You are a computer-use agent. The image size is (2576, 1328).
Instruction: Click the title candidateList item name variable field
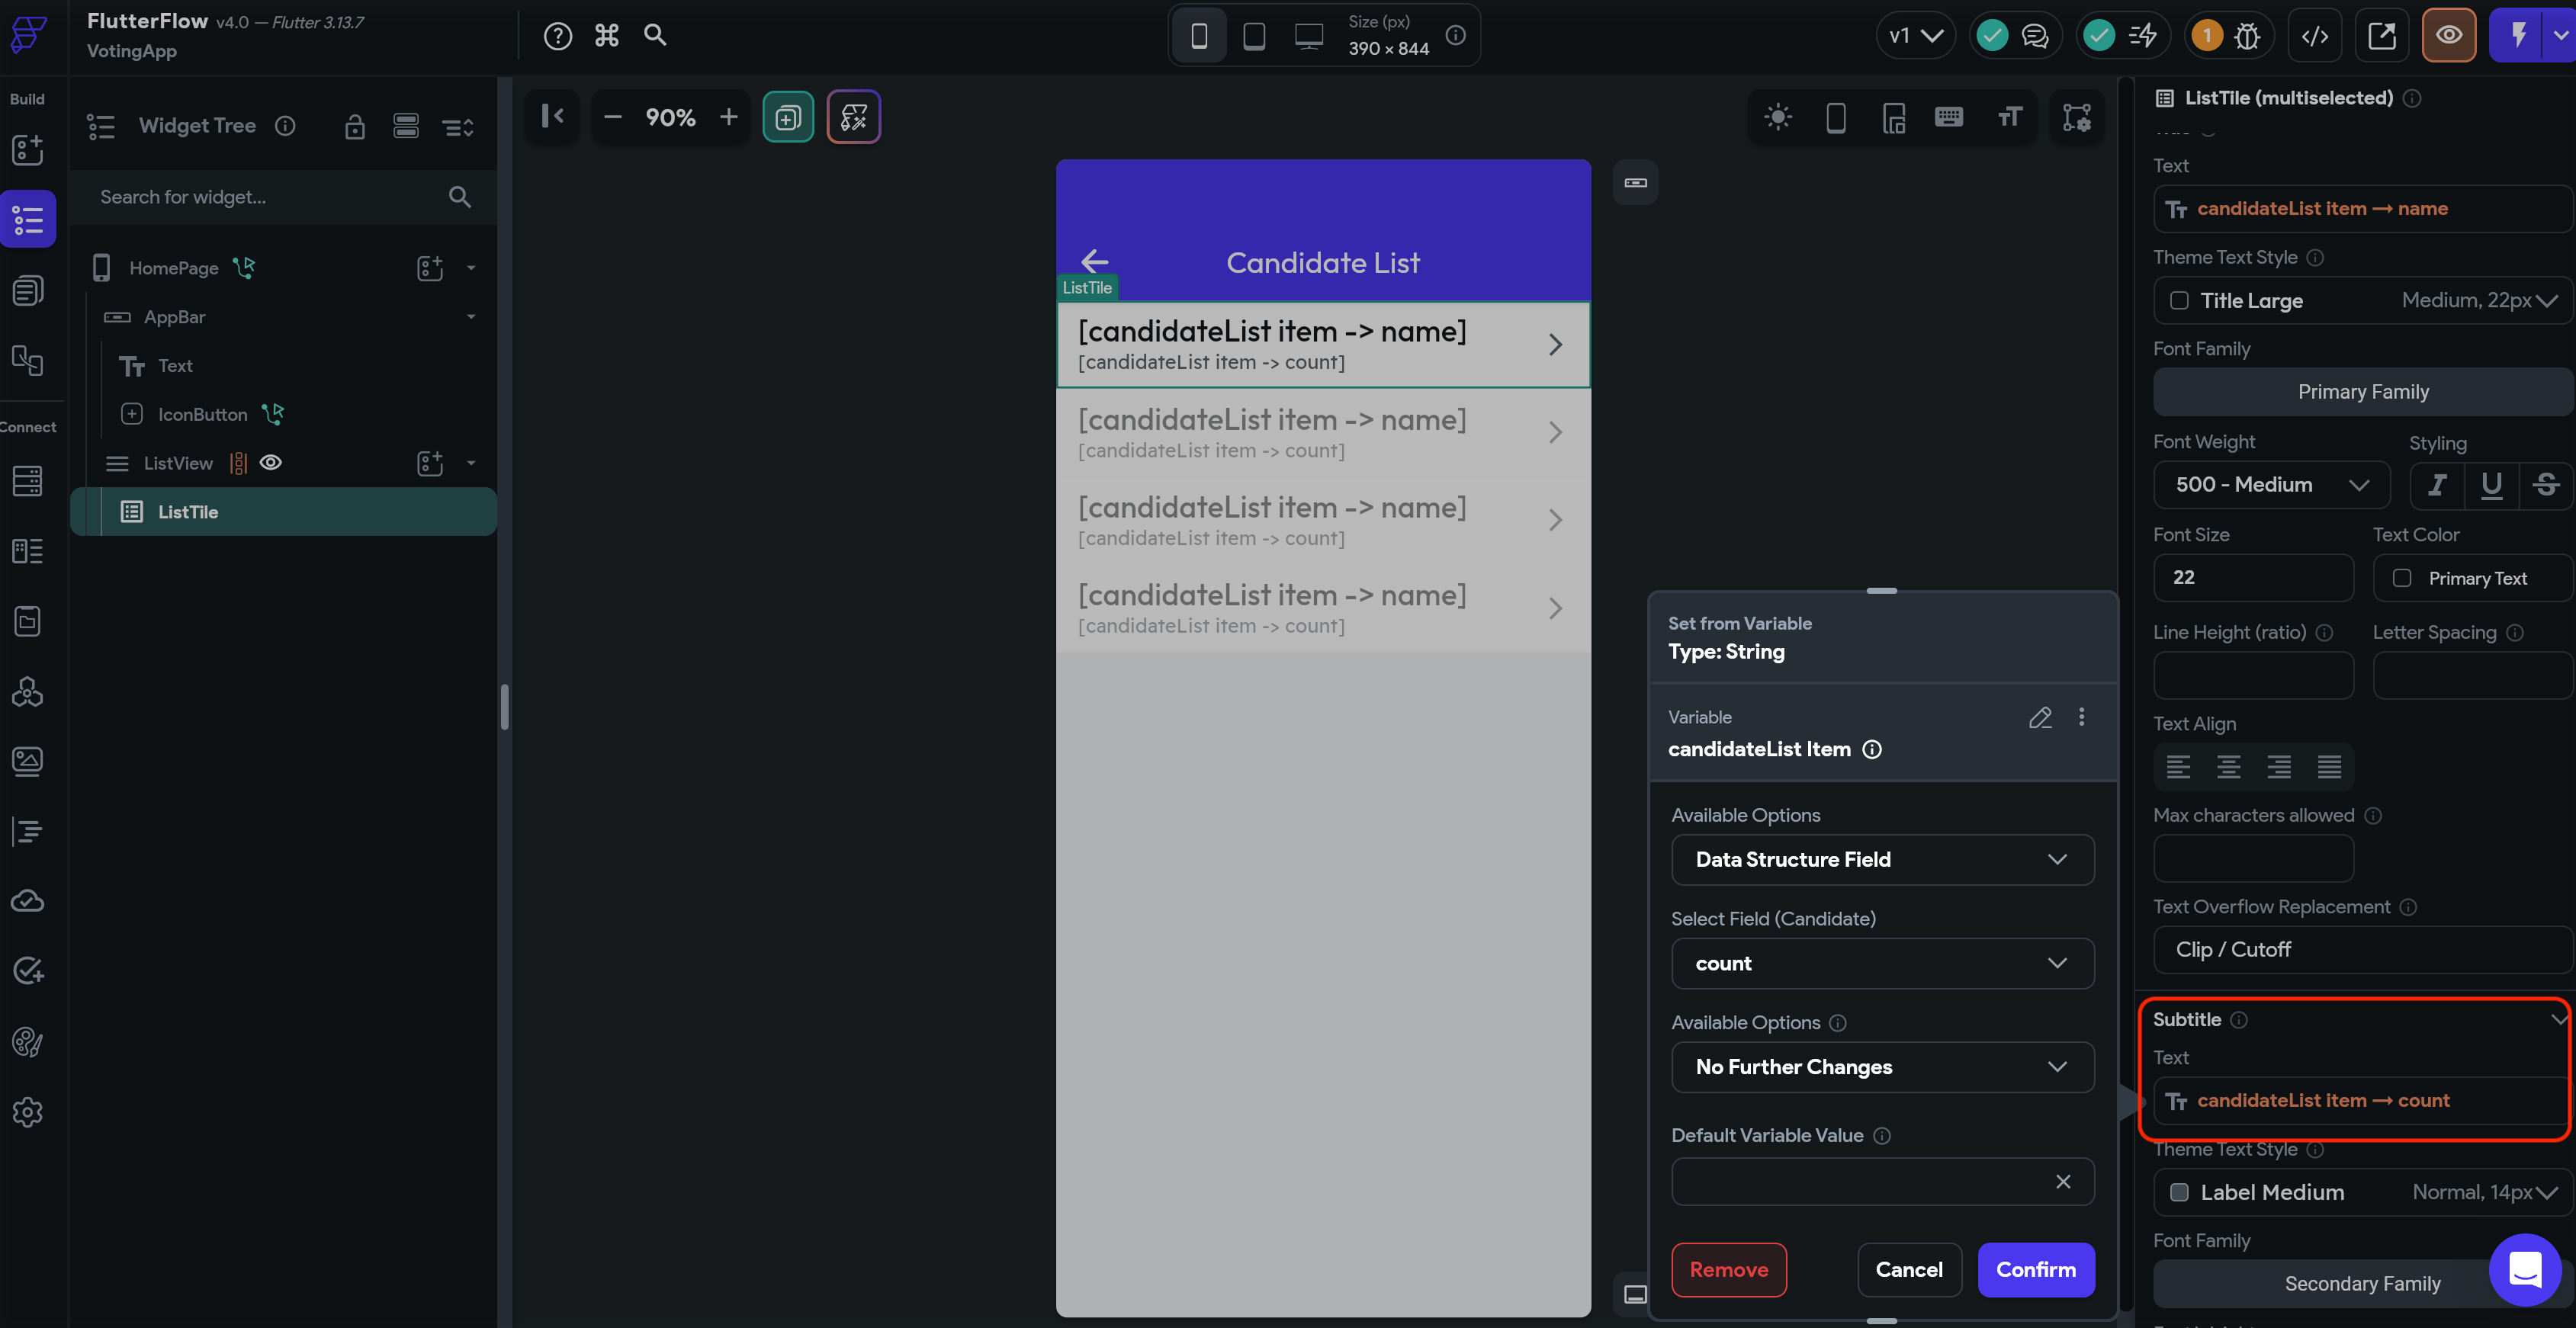[x=2363, y=209]
